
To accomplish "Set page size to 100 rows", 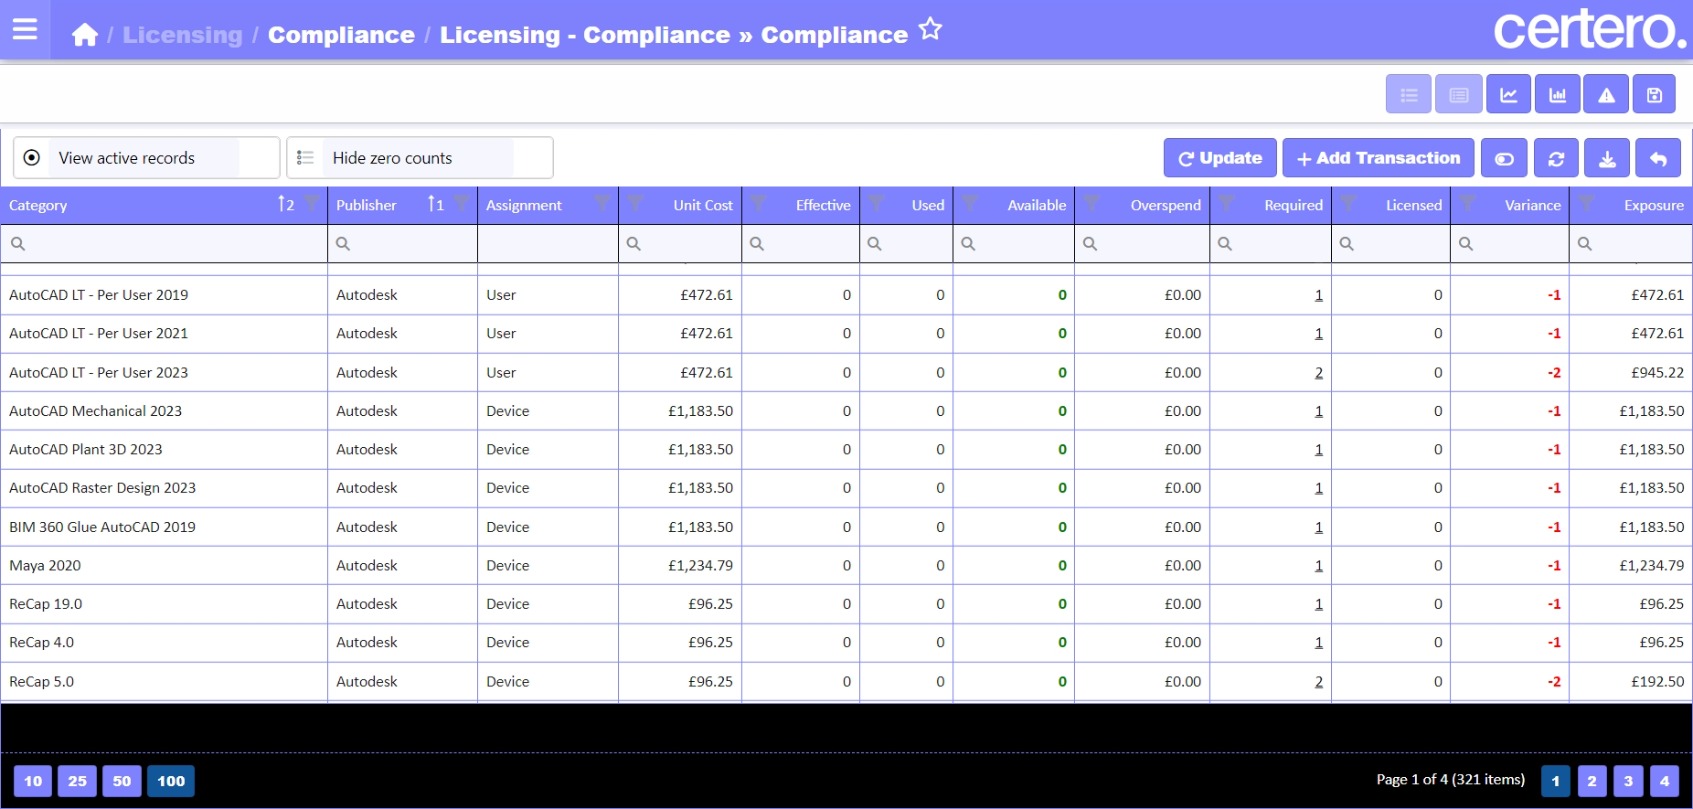I will (171, 781).
